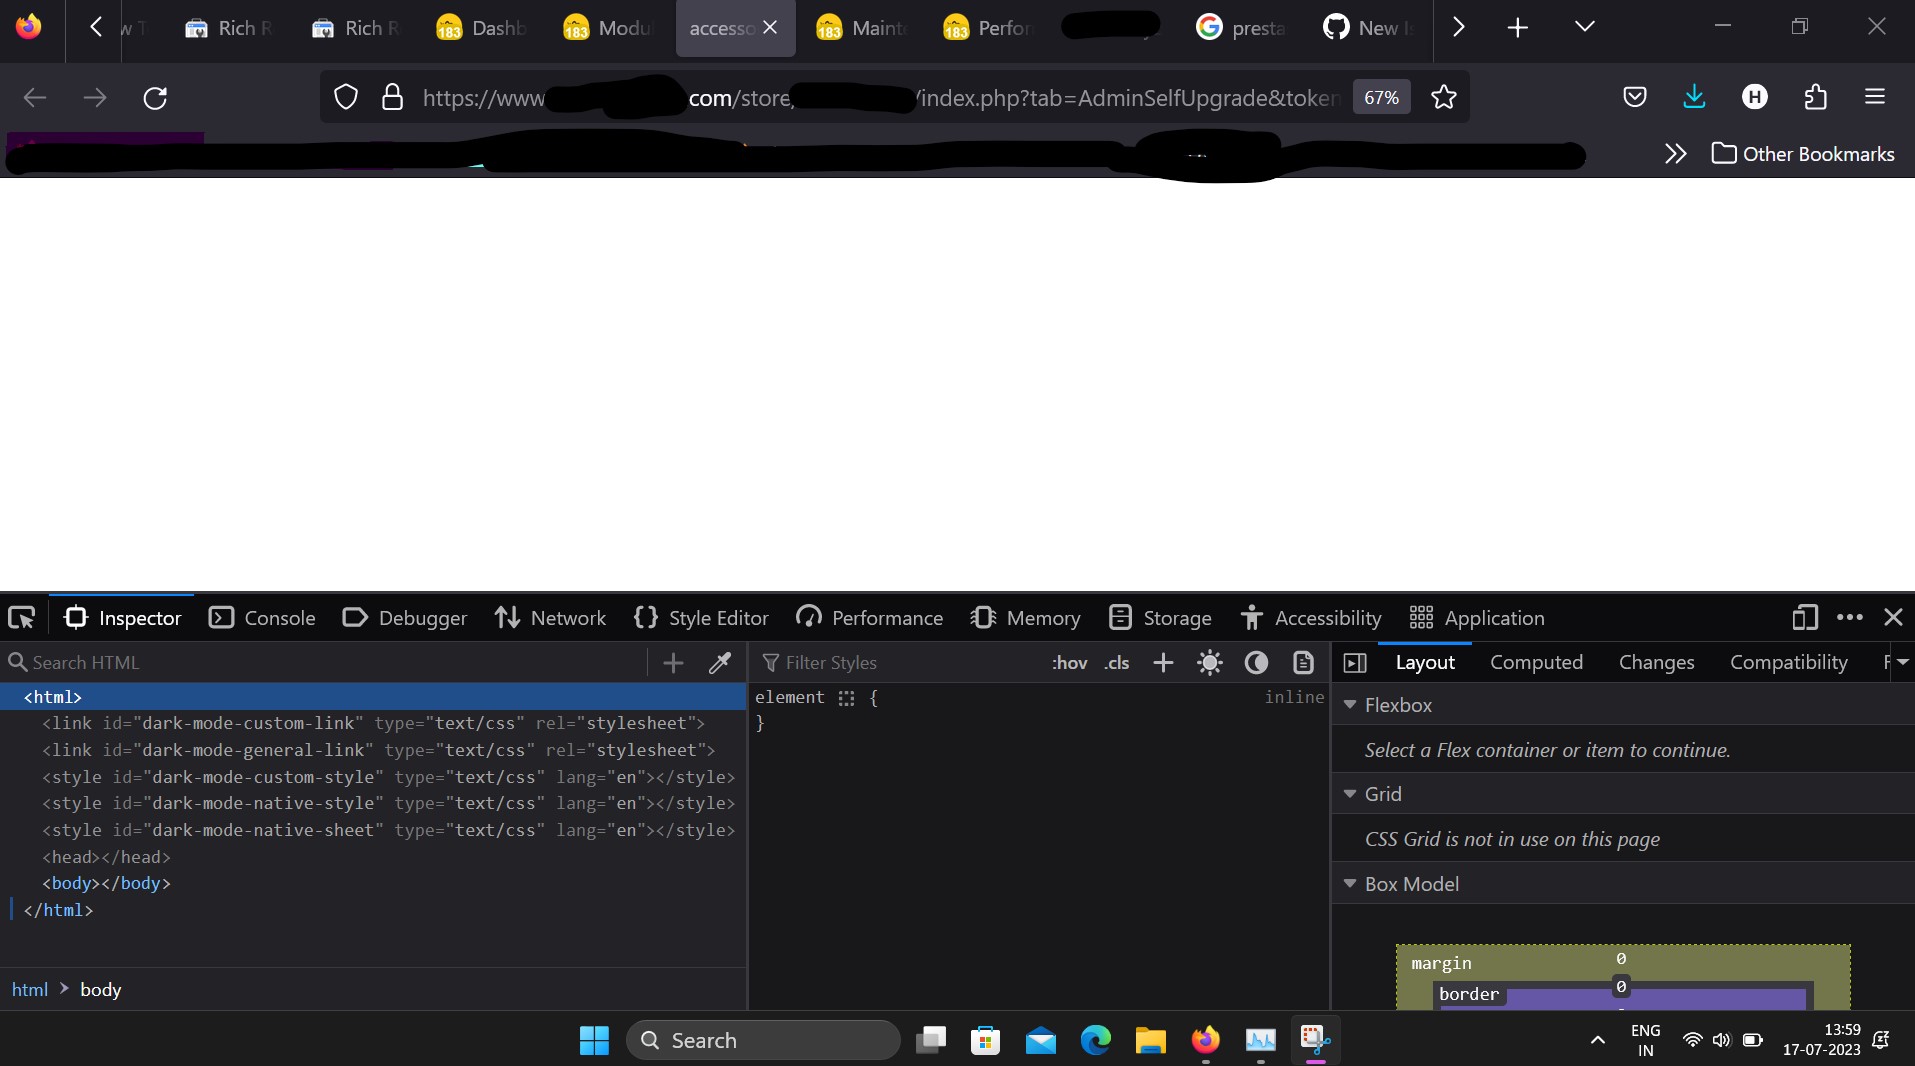Open the list all tabs dropdown
The image size is (1915, 1066).
(1583, 27)
